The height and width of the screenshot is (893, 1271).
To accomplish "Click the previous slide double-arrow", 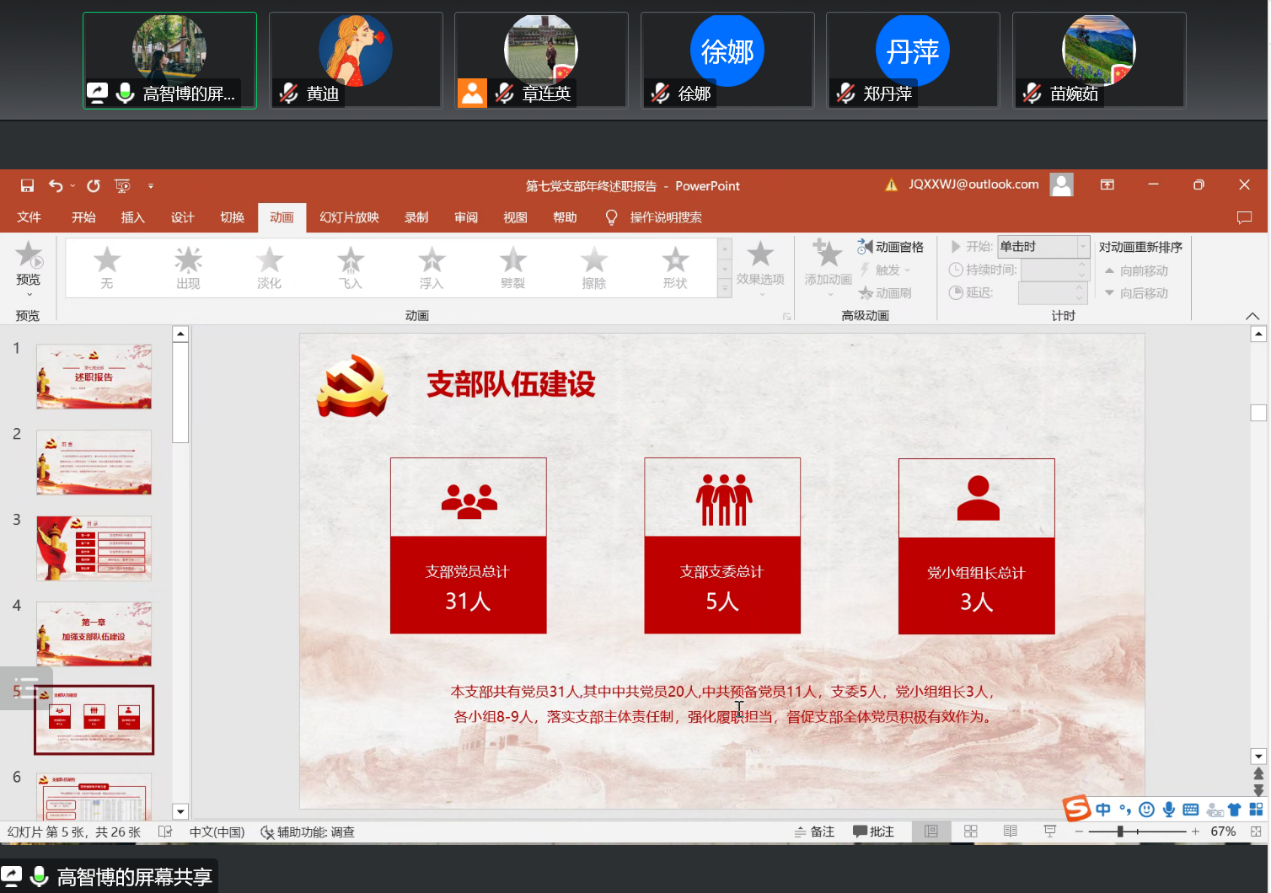I will tap(1259, 774).
